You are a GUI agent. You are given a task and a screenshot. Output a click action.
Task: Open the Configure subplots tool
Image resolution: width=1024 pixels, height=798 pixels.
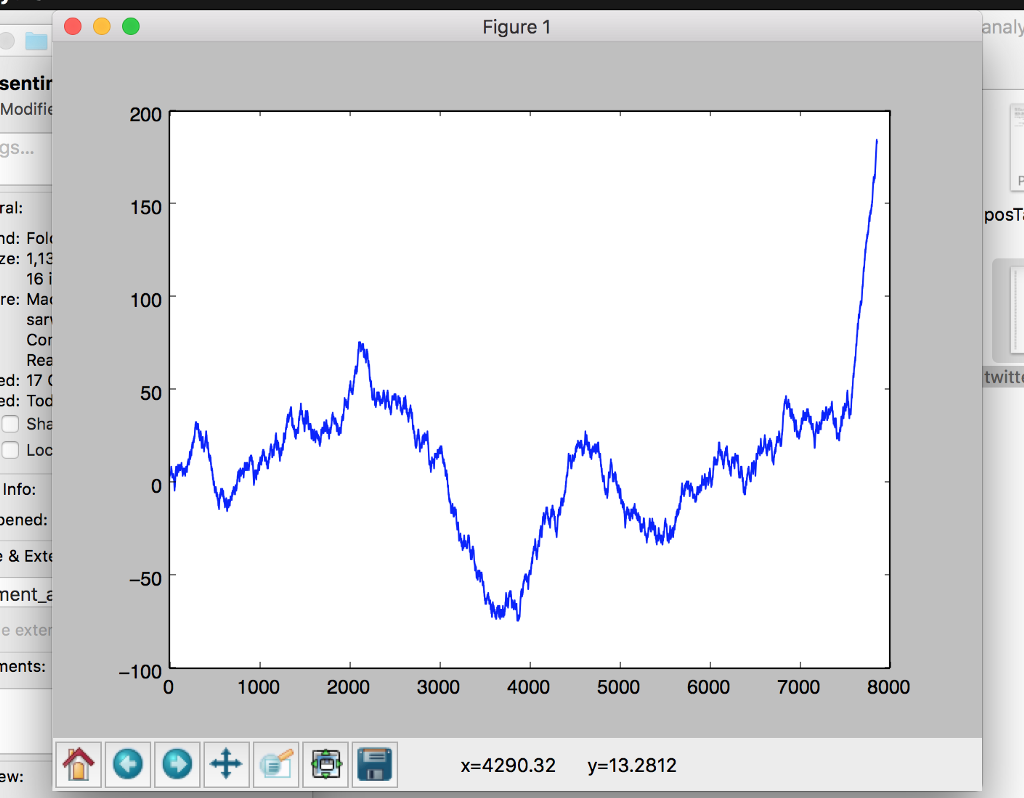click(x=328, y=765)
